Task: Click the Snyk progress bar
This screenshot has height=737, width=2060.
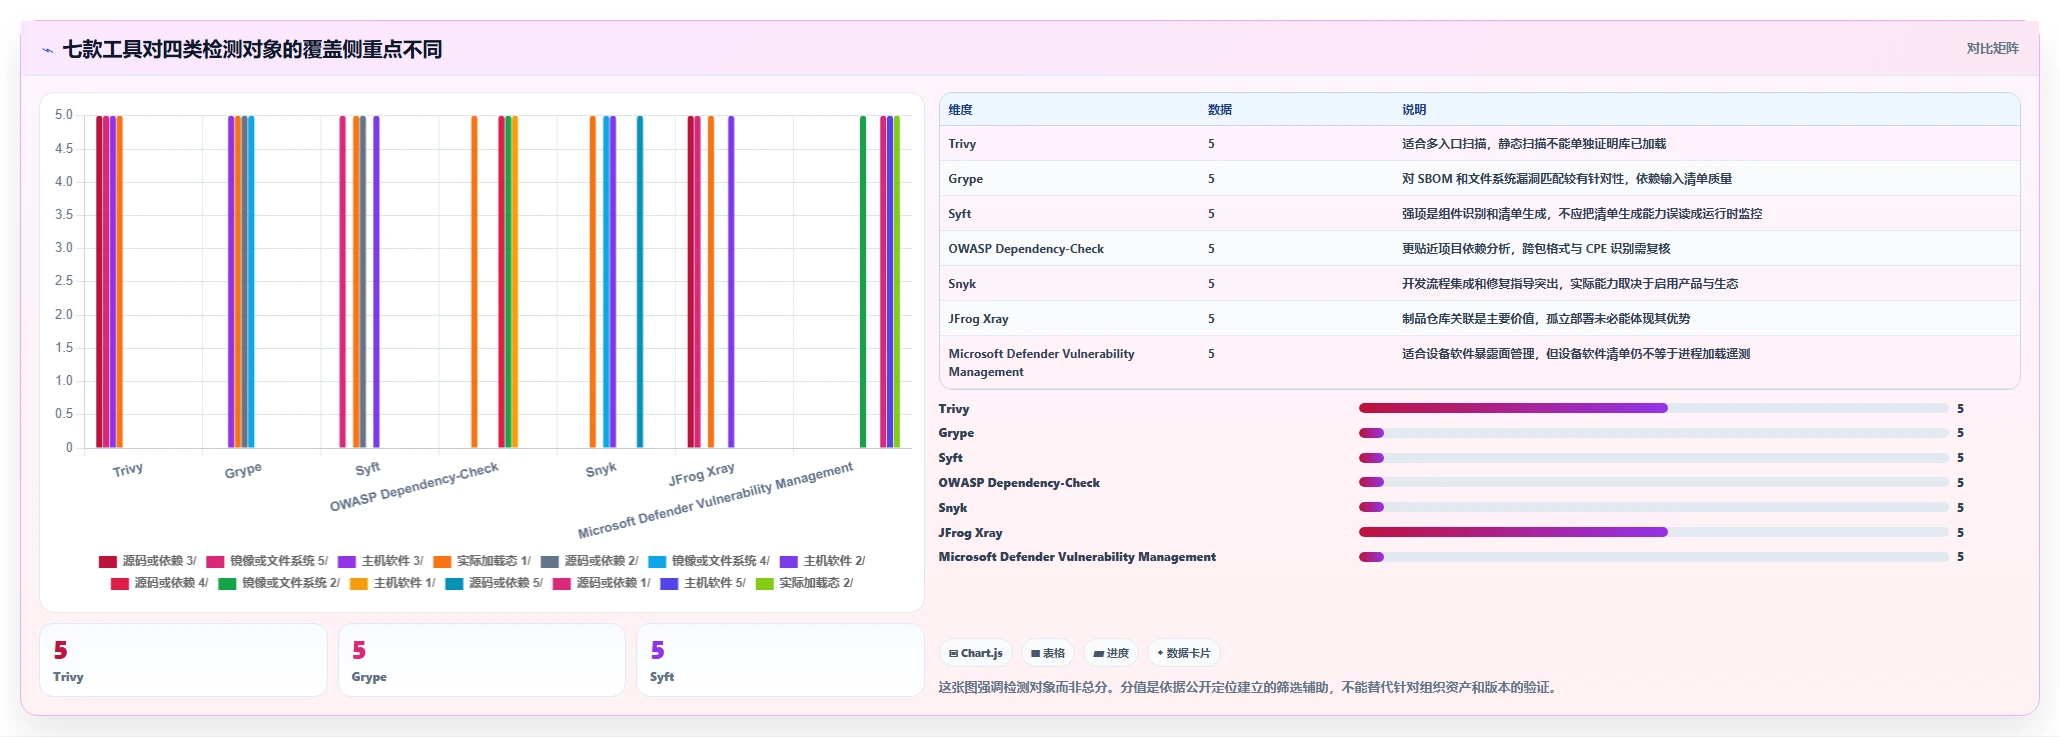Action: [1653, 507]
